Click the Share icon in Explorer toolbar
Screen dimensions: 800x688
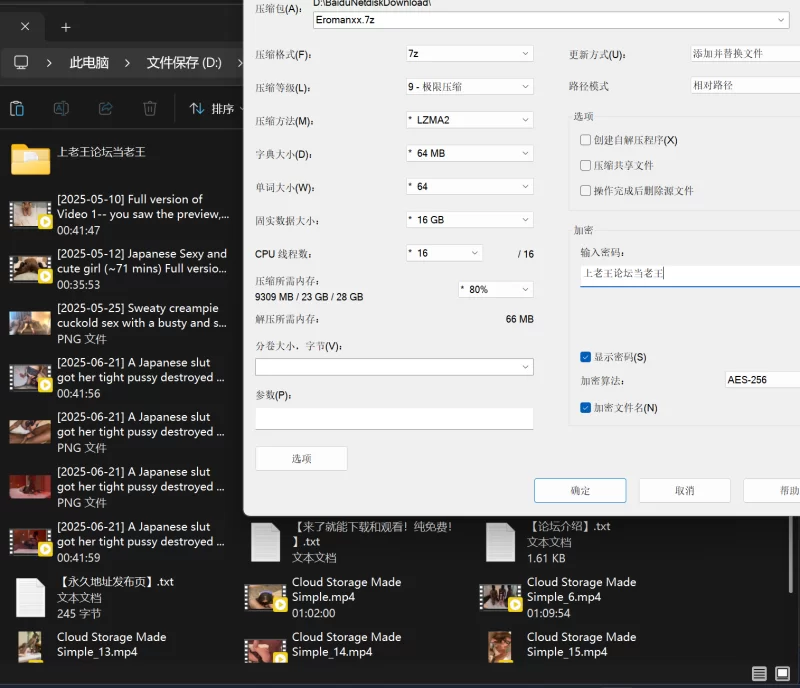(105, 108)
